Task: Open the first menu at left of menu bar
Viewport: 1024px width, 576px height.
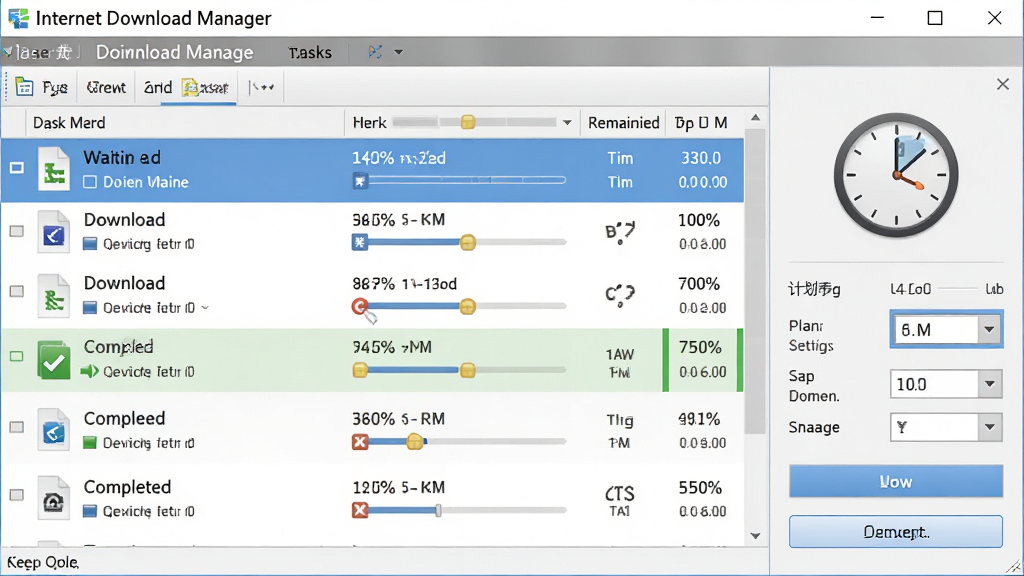Action: point(40,52)
